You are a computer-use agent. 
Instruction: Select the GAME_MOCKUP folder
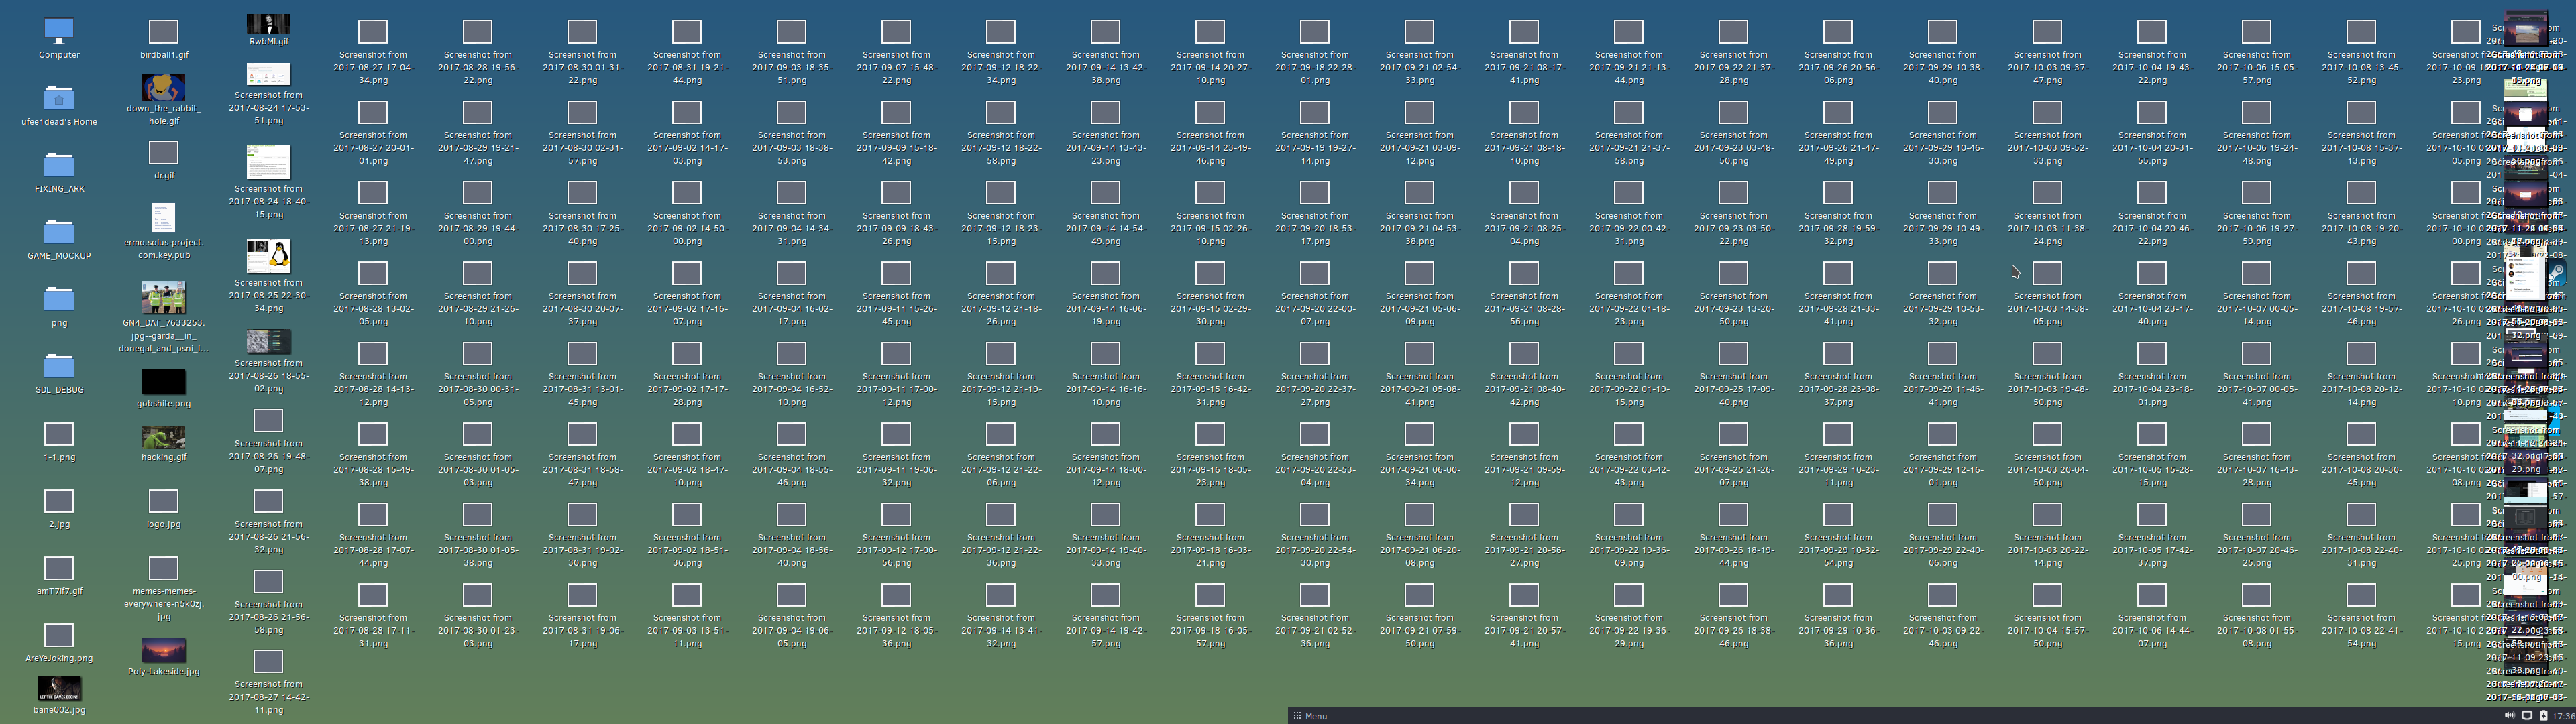click(x=59, y=232)
